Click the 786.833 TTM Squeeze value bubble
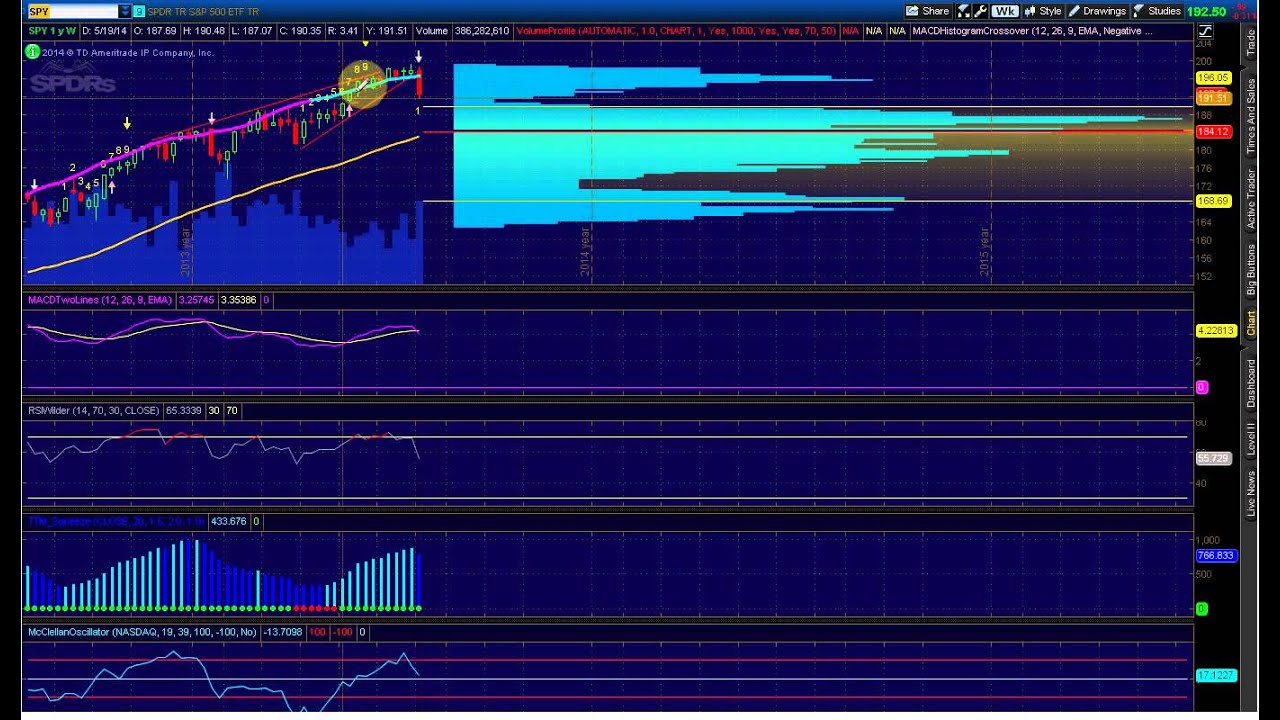 pyautogui.click(x=1216, y=555)
